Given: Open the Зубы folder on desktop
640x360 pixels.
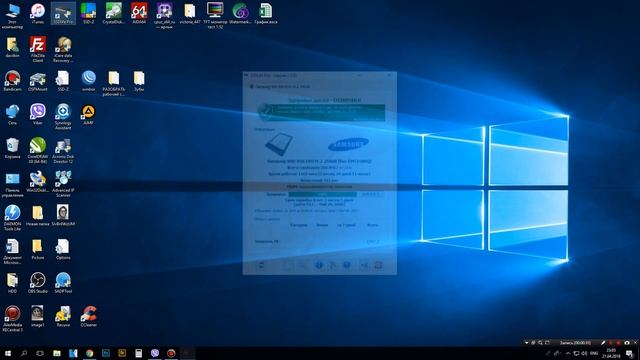Looking at the screenshot, I should pyautogui.click(x=139, y=81).
